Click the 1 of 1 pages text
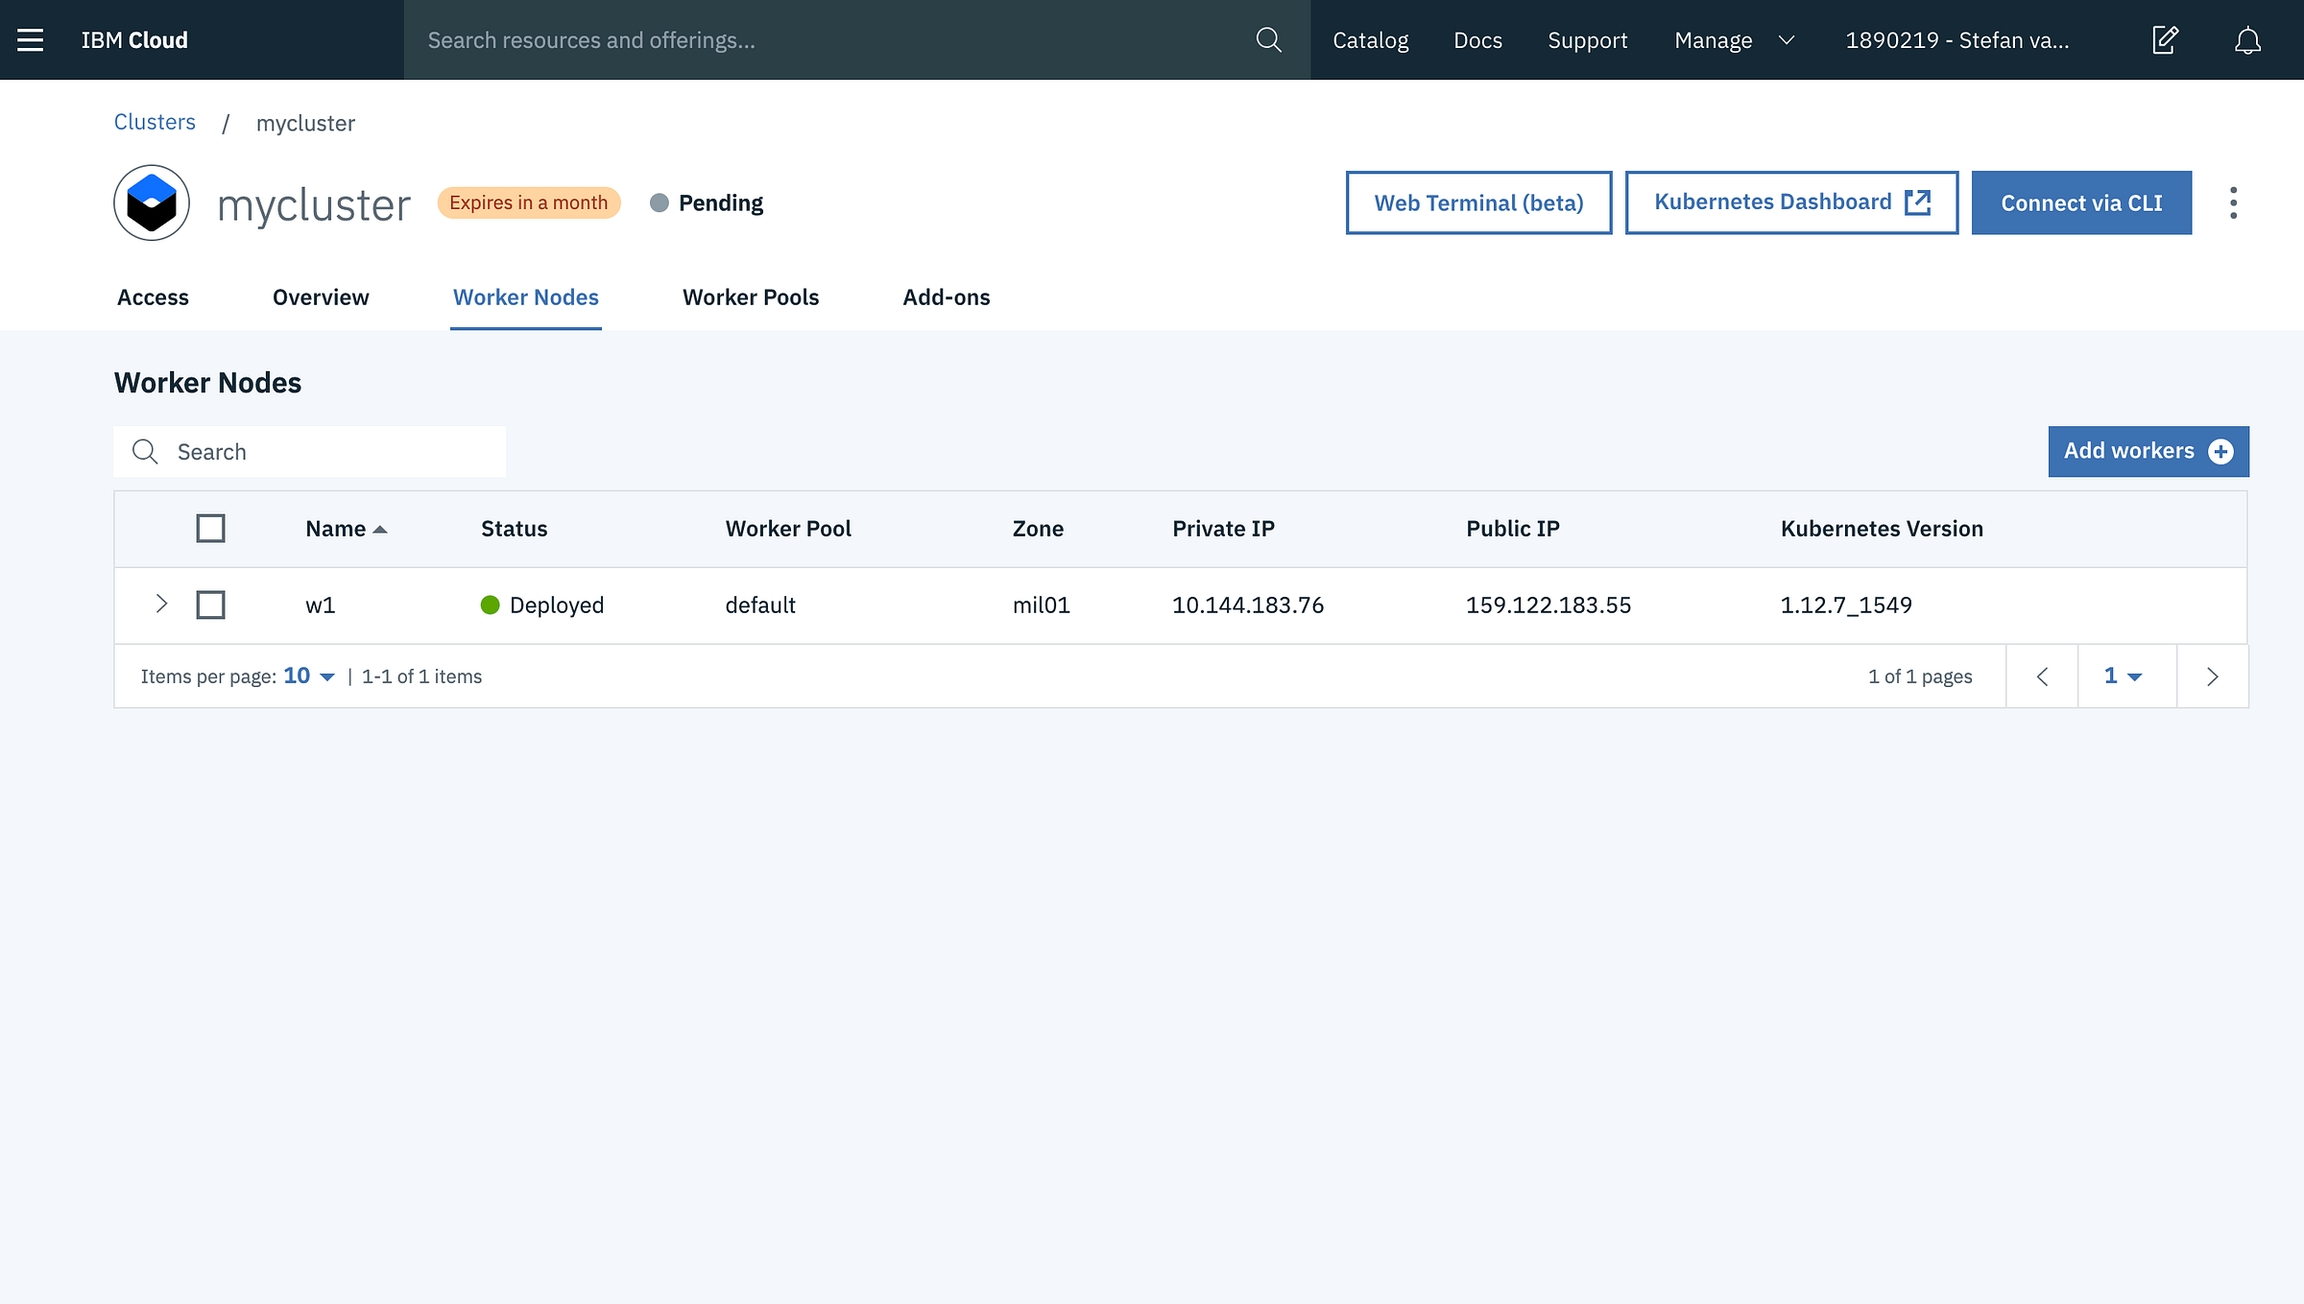The height and width of the screenshot is (1304, 2304). click(1920, 677)
